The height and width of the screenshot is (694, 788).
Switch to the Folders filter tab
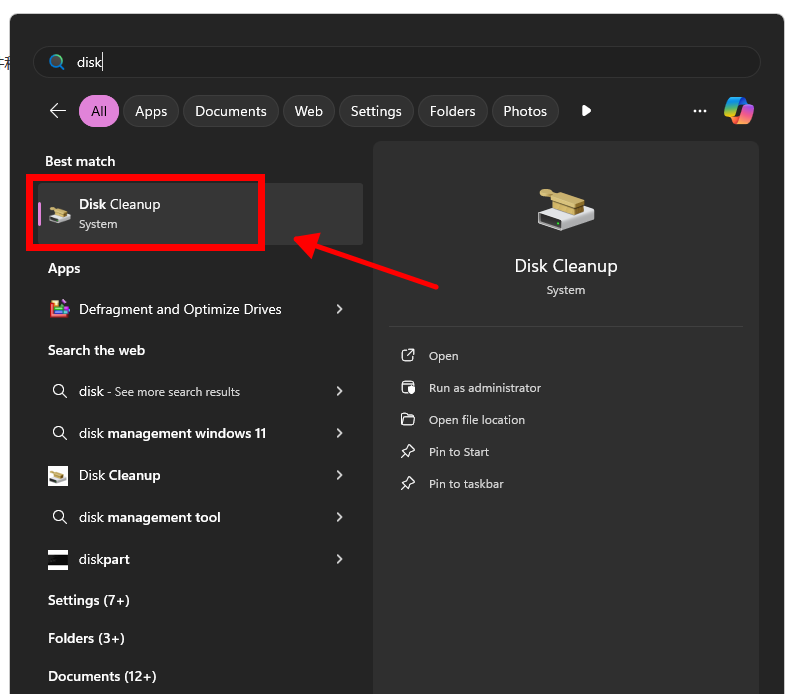click(x=452, y=111)
